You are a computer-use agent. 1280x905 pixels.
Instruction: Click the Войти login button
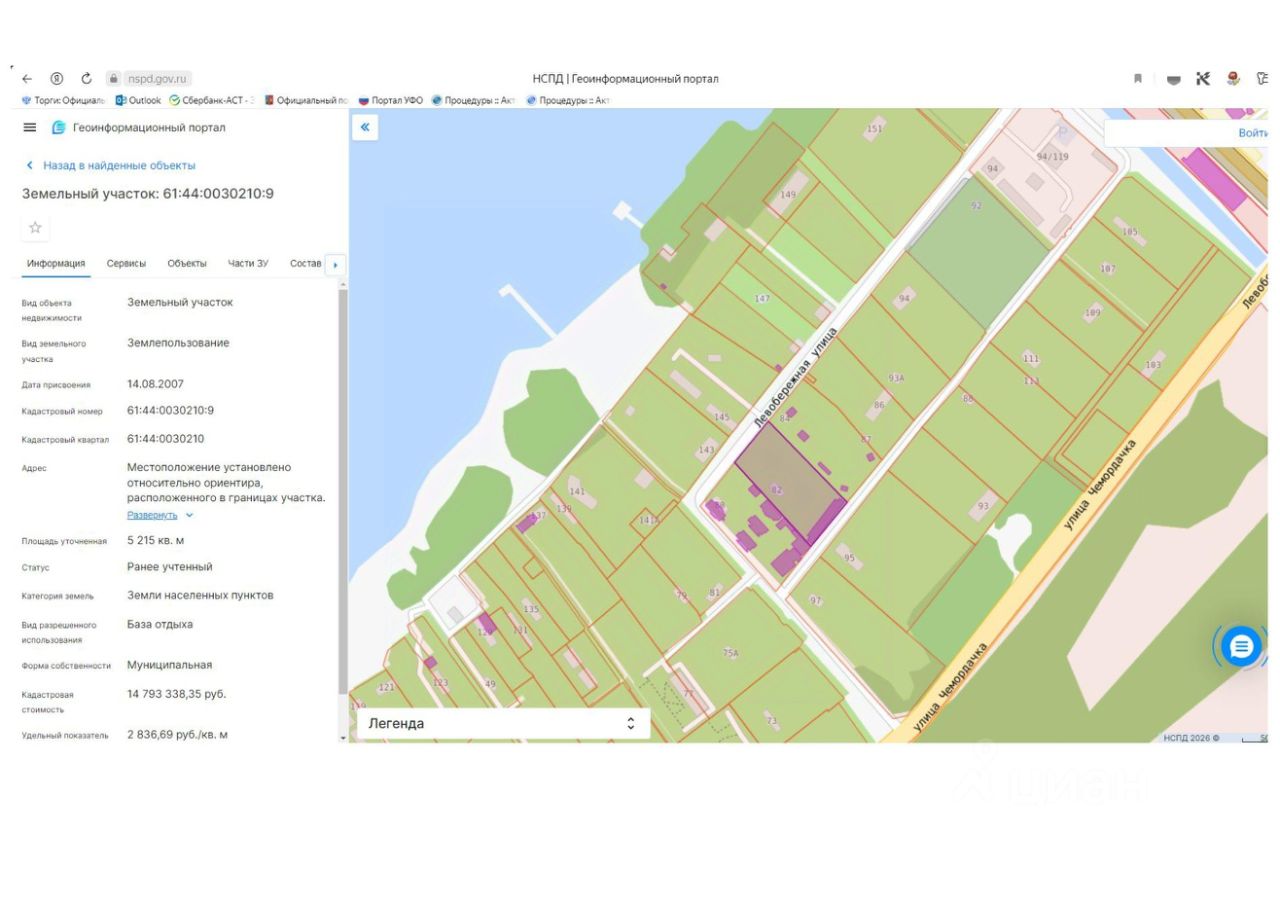pos(1252,133)
